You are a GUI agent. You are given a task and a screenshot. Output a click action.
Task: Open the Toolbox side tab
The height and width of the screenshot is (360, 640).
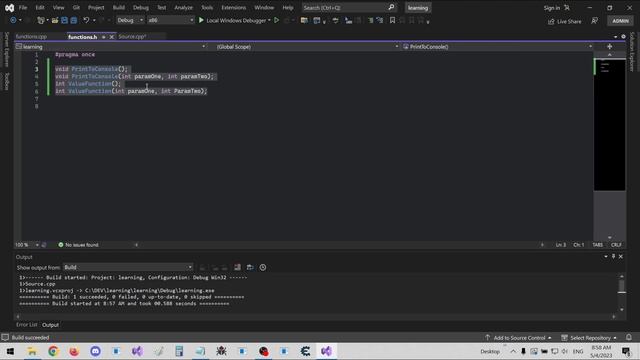point(7,81)
